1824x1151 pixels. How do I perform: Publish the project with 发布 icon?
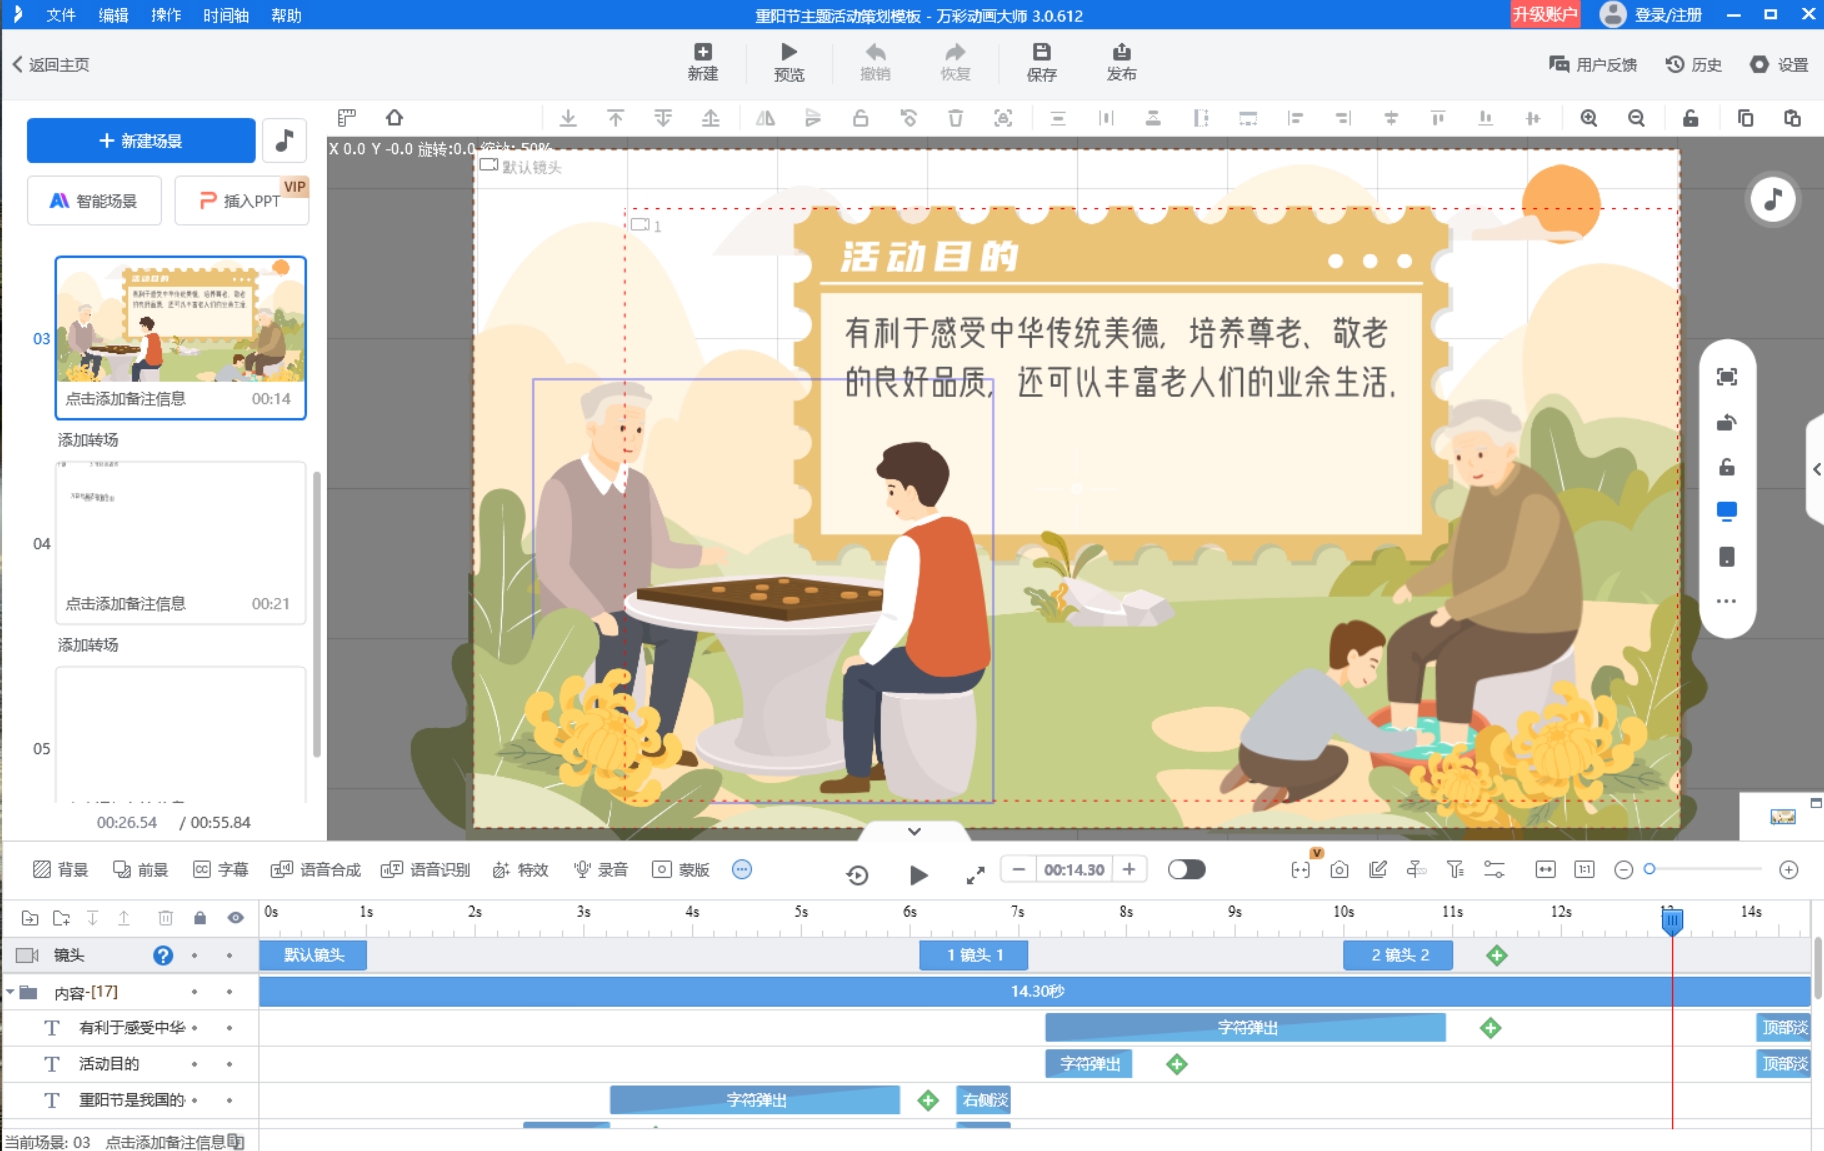pyautogui.click(x=1121, y=61)
